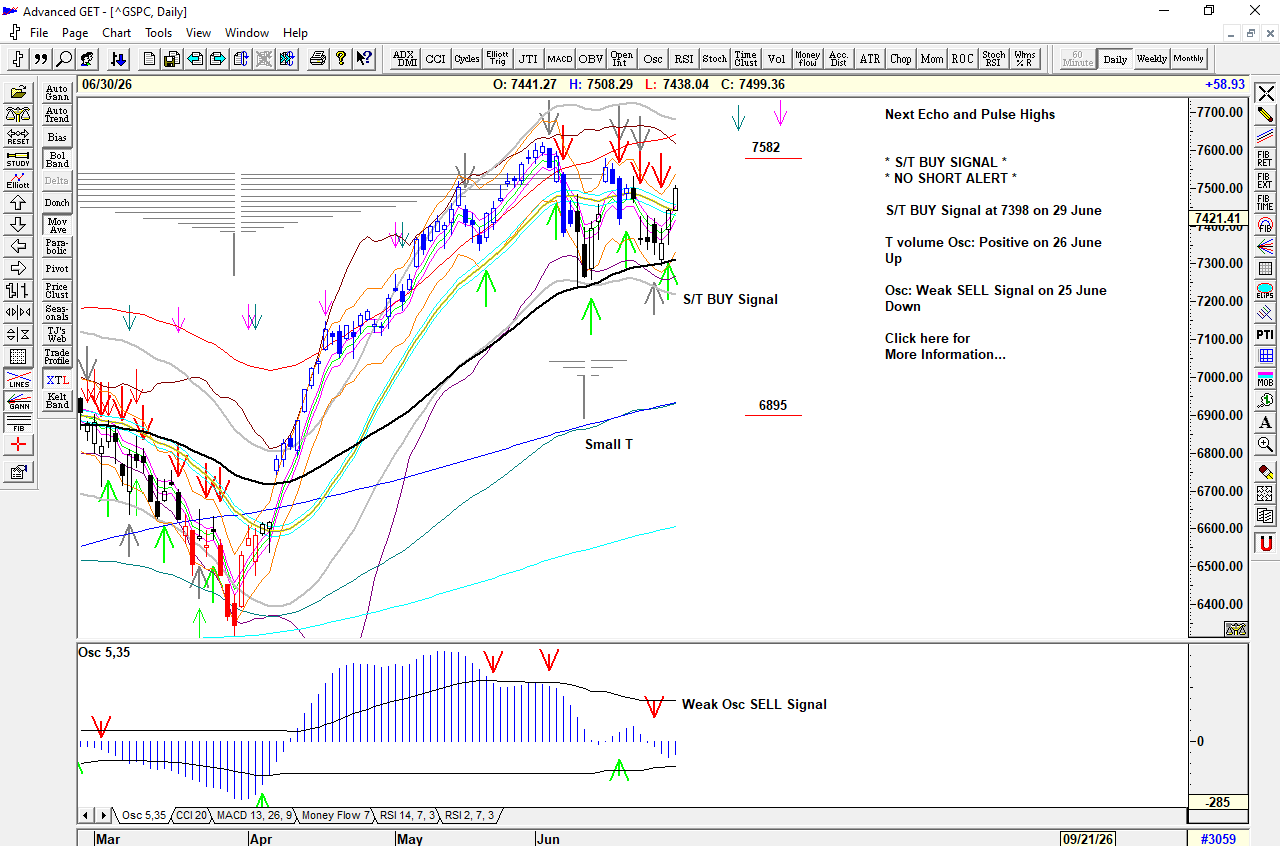Screen dimensions: 1280x846
Task: Click the price scale adjust icon below 6400
Action: 1236,629
